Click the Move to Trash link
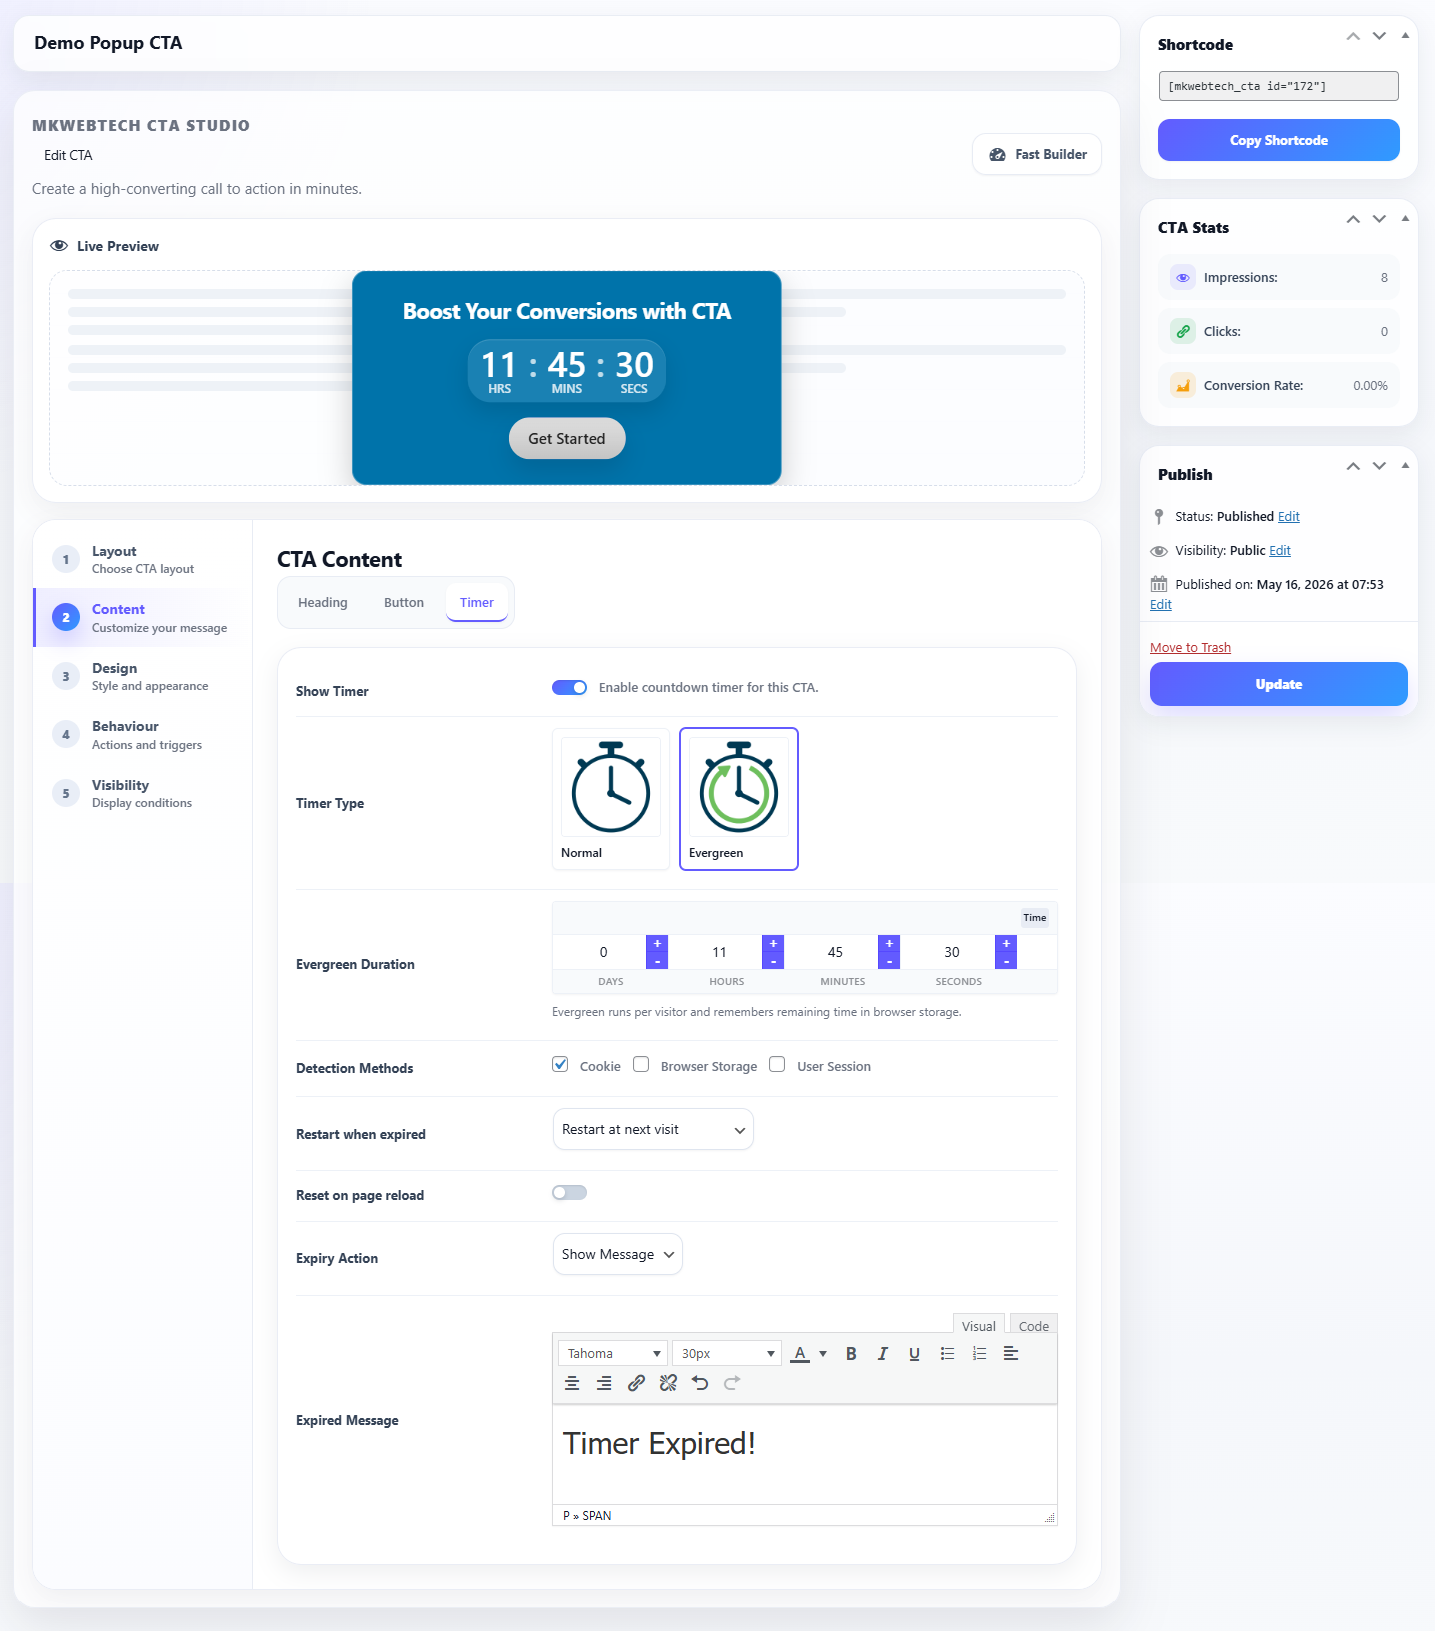 (1190, 647)
